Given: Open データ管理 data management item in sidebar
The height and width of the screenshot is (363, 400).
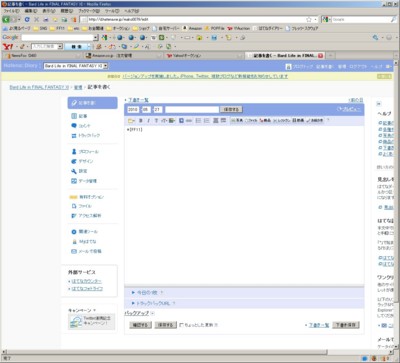Looking at the screenshot, I should (84, 181).
